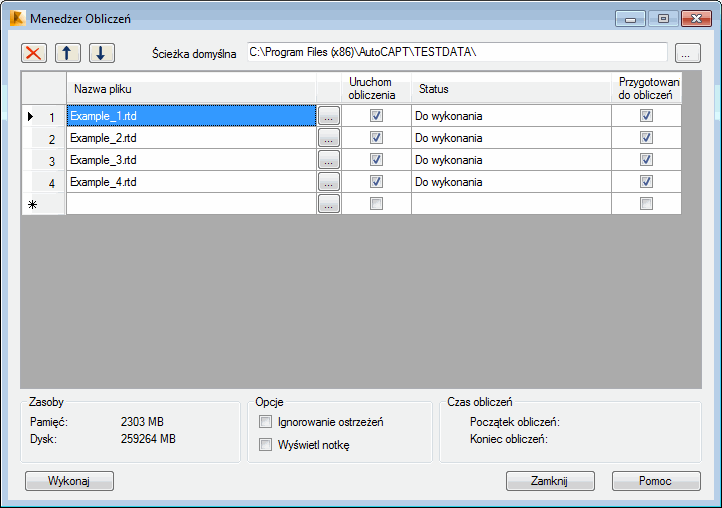Minimize the Menedżer Obliczeń window
The height and width of the screenshot is (508, 722).
click(x=630, y=19)
